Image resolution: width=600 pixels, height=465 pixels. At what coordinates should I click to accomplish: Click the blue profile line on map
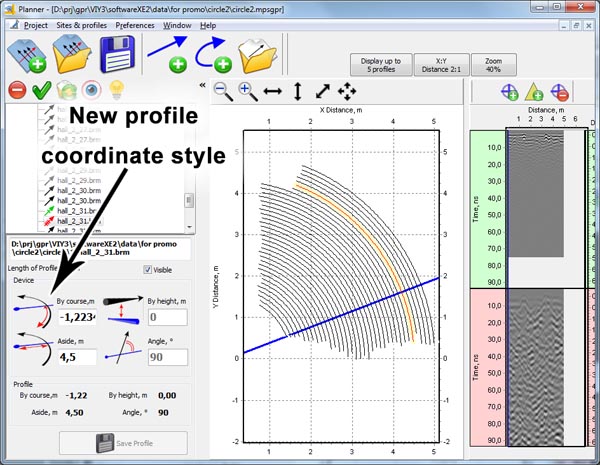(341, 315)
